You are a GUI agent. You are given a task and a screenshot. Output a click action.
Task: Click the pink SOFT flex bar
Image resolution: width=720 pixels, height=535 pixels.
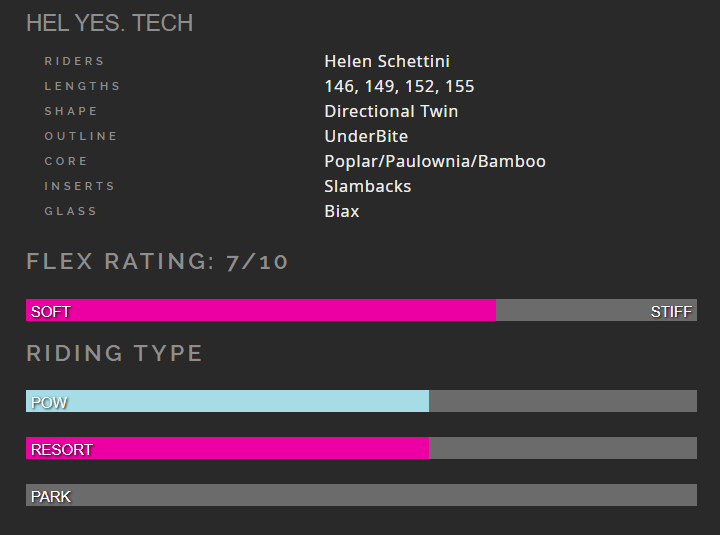[261, 310]
